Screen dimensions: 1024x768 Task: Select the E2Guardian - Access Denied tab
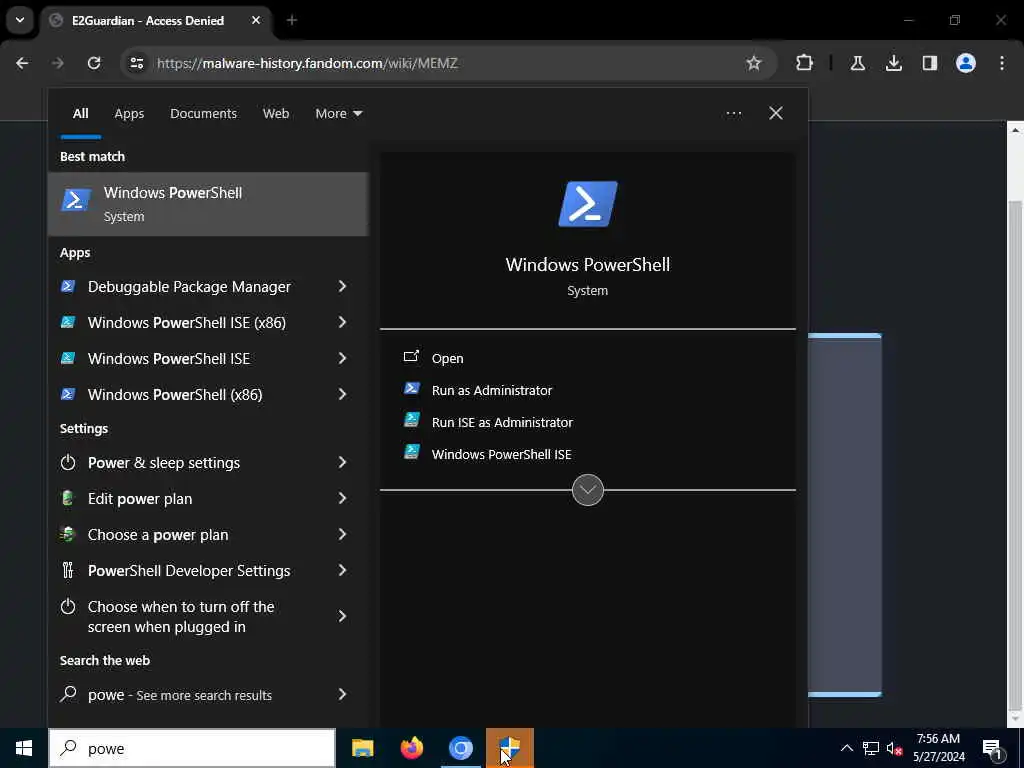coord(155,20)
